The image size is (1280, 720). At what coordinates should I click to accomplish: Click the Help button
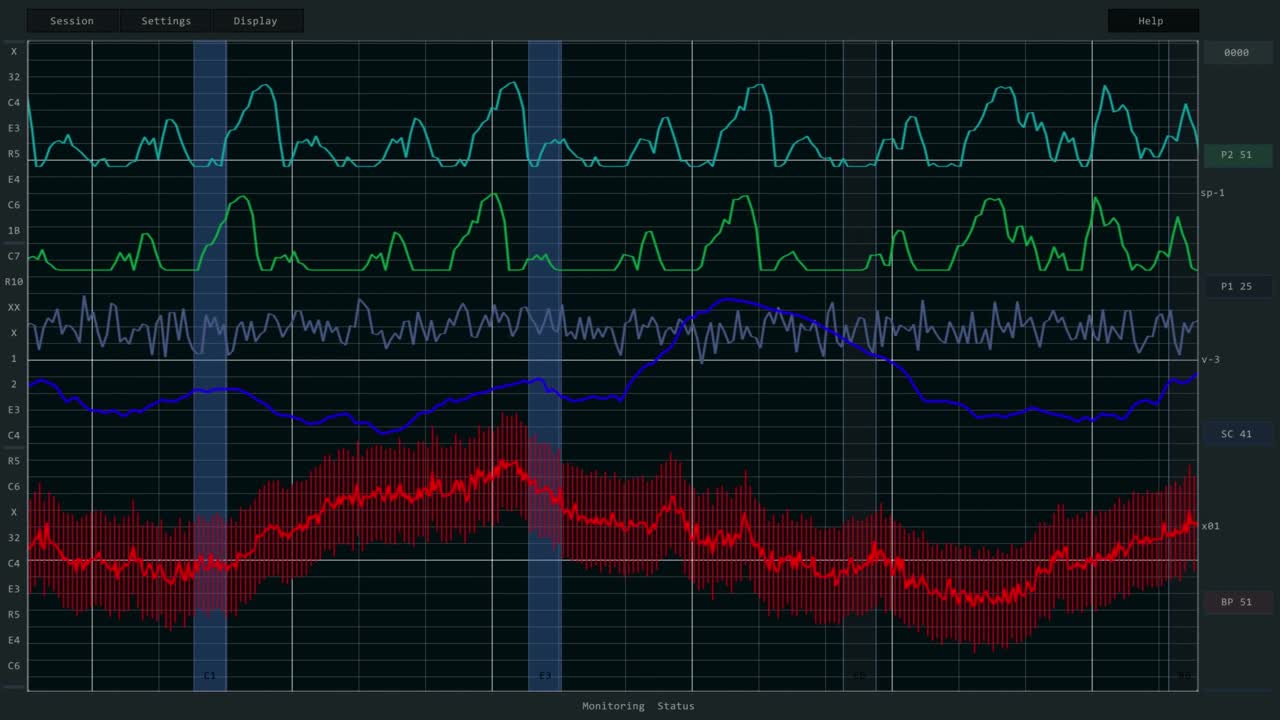pos(1151,21)
